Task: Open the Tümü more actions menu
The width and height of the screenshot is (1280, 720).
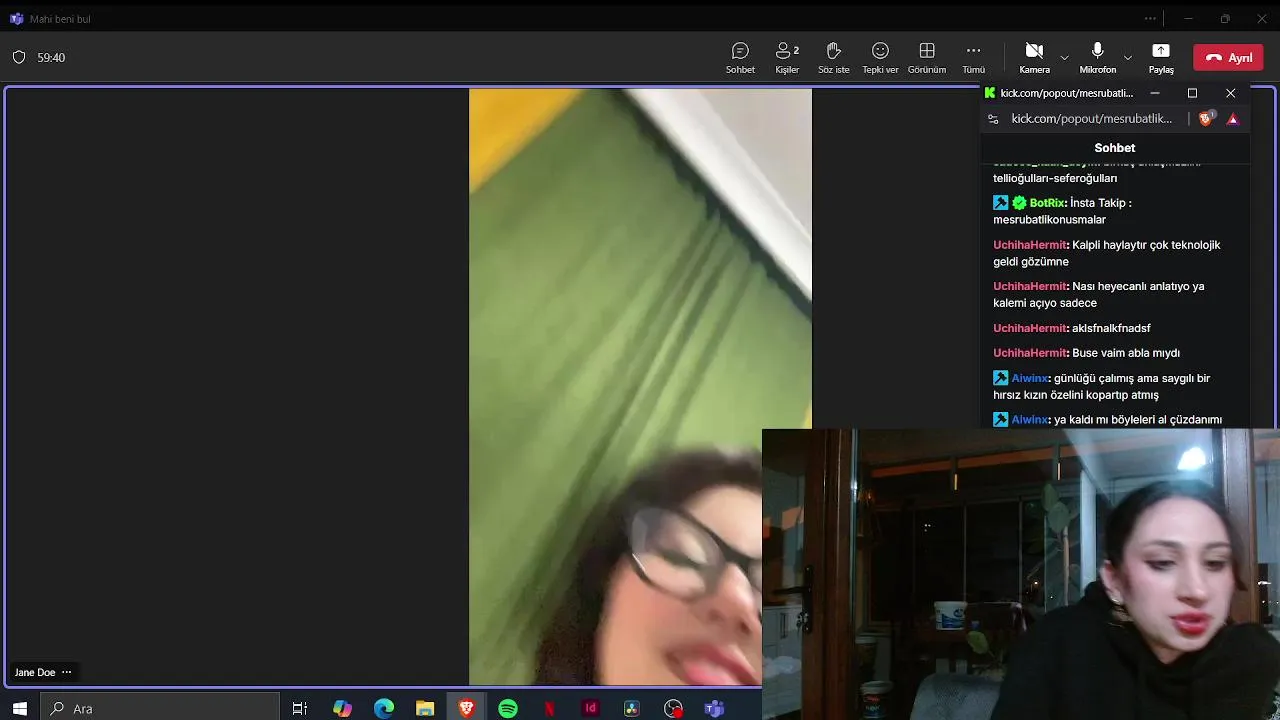Action: 973,58
